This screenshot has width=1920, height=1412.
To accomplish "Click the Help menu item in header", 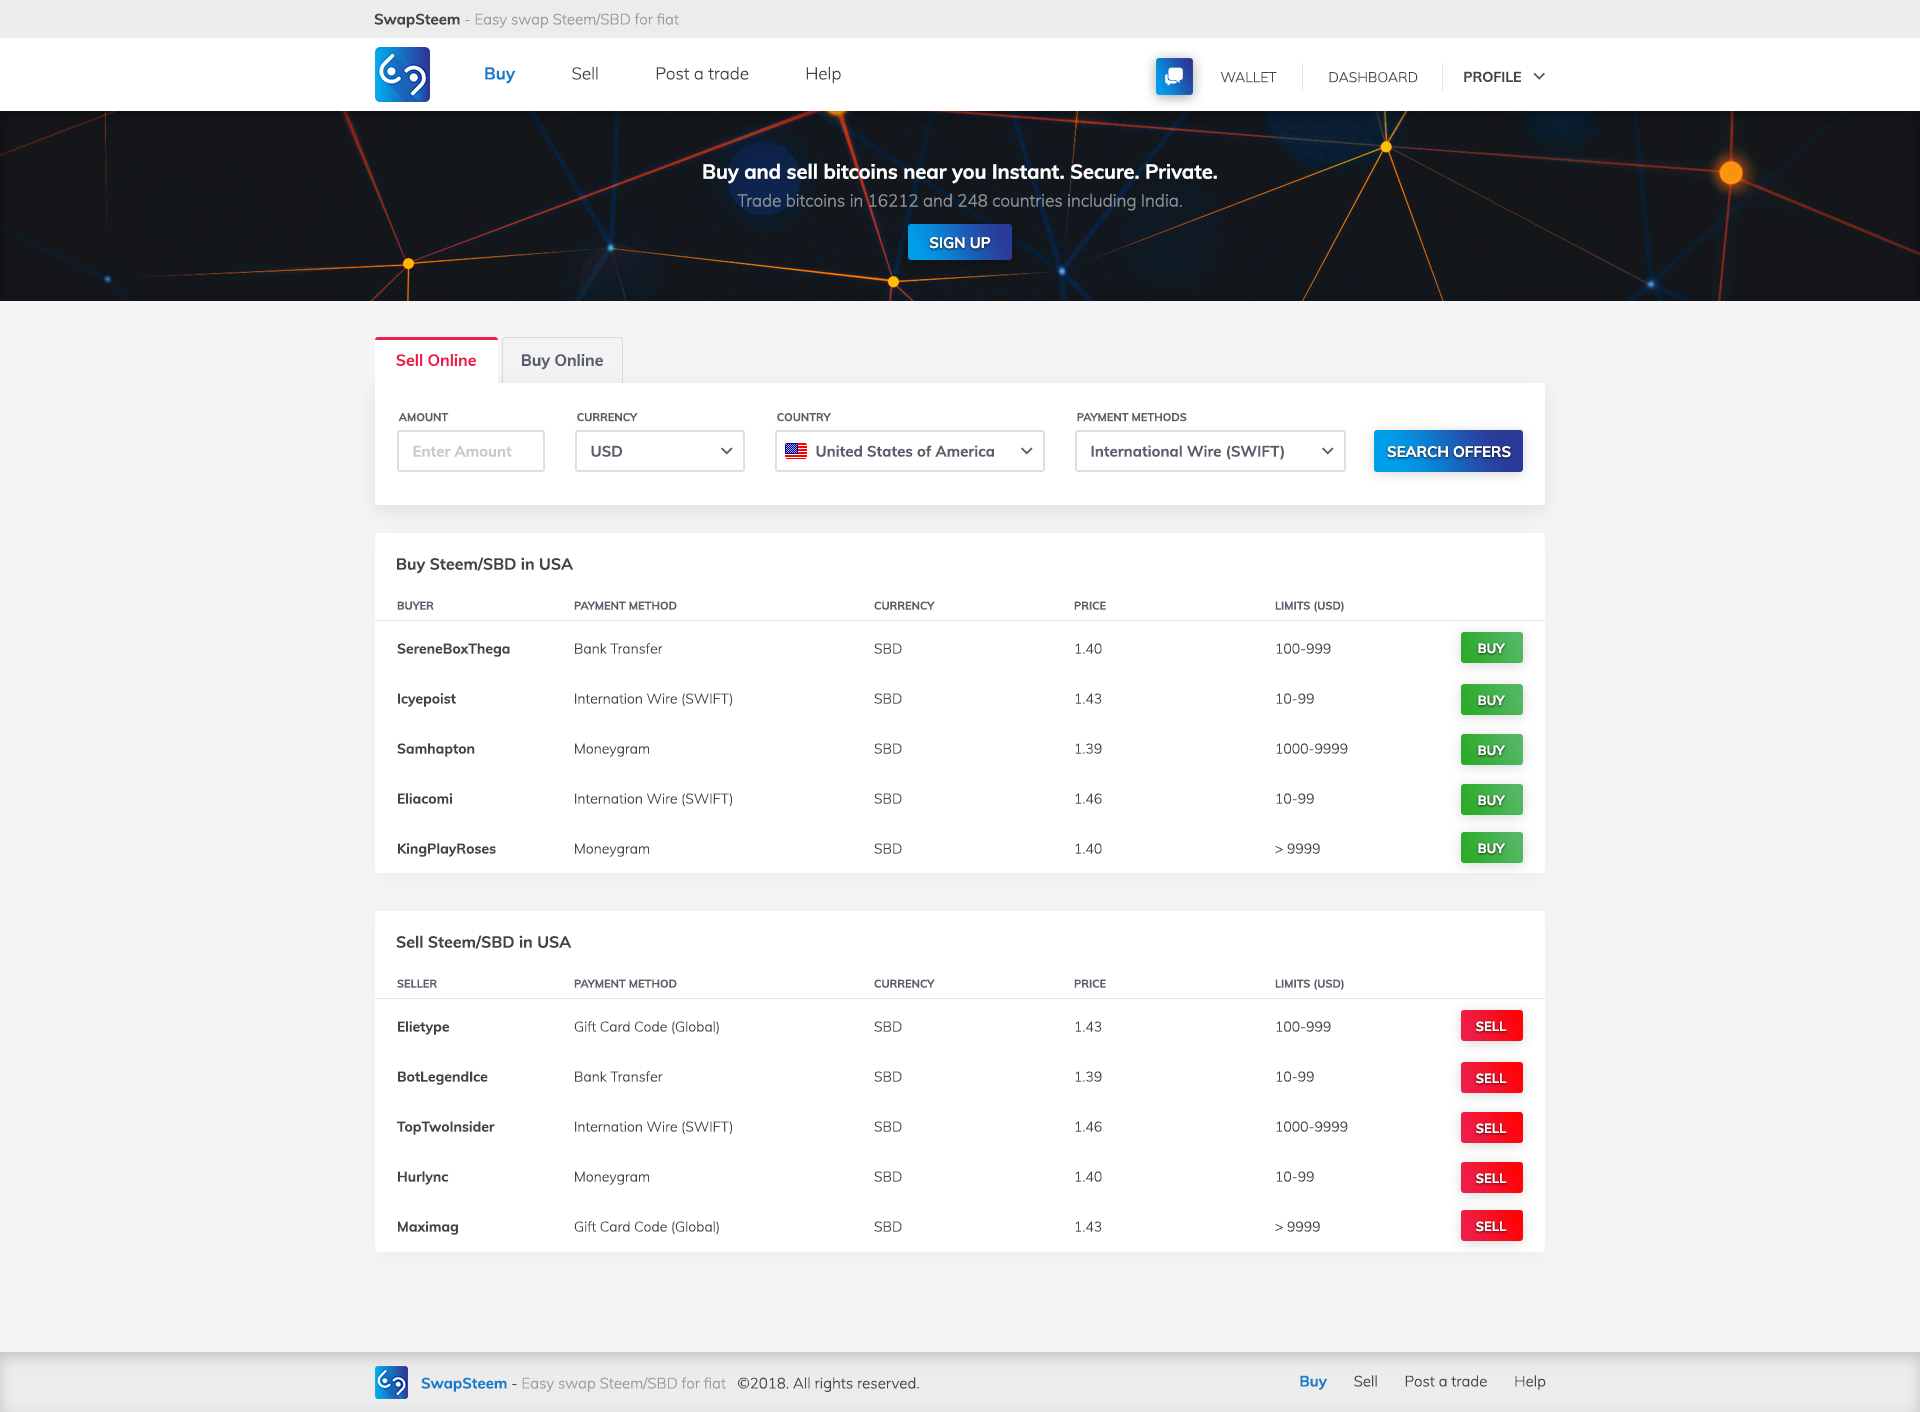I will [x=822, y=74].
